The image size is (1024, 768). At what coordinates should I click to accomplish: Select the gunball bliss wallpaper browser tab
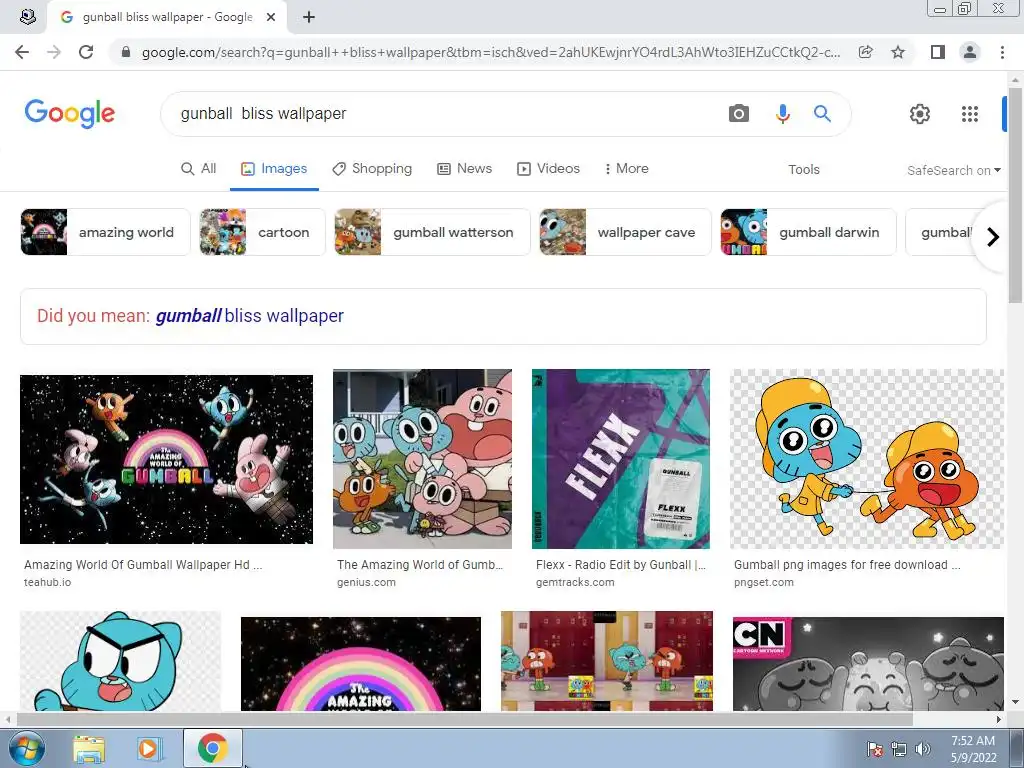[x=167, y=17]
